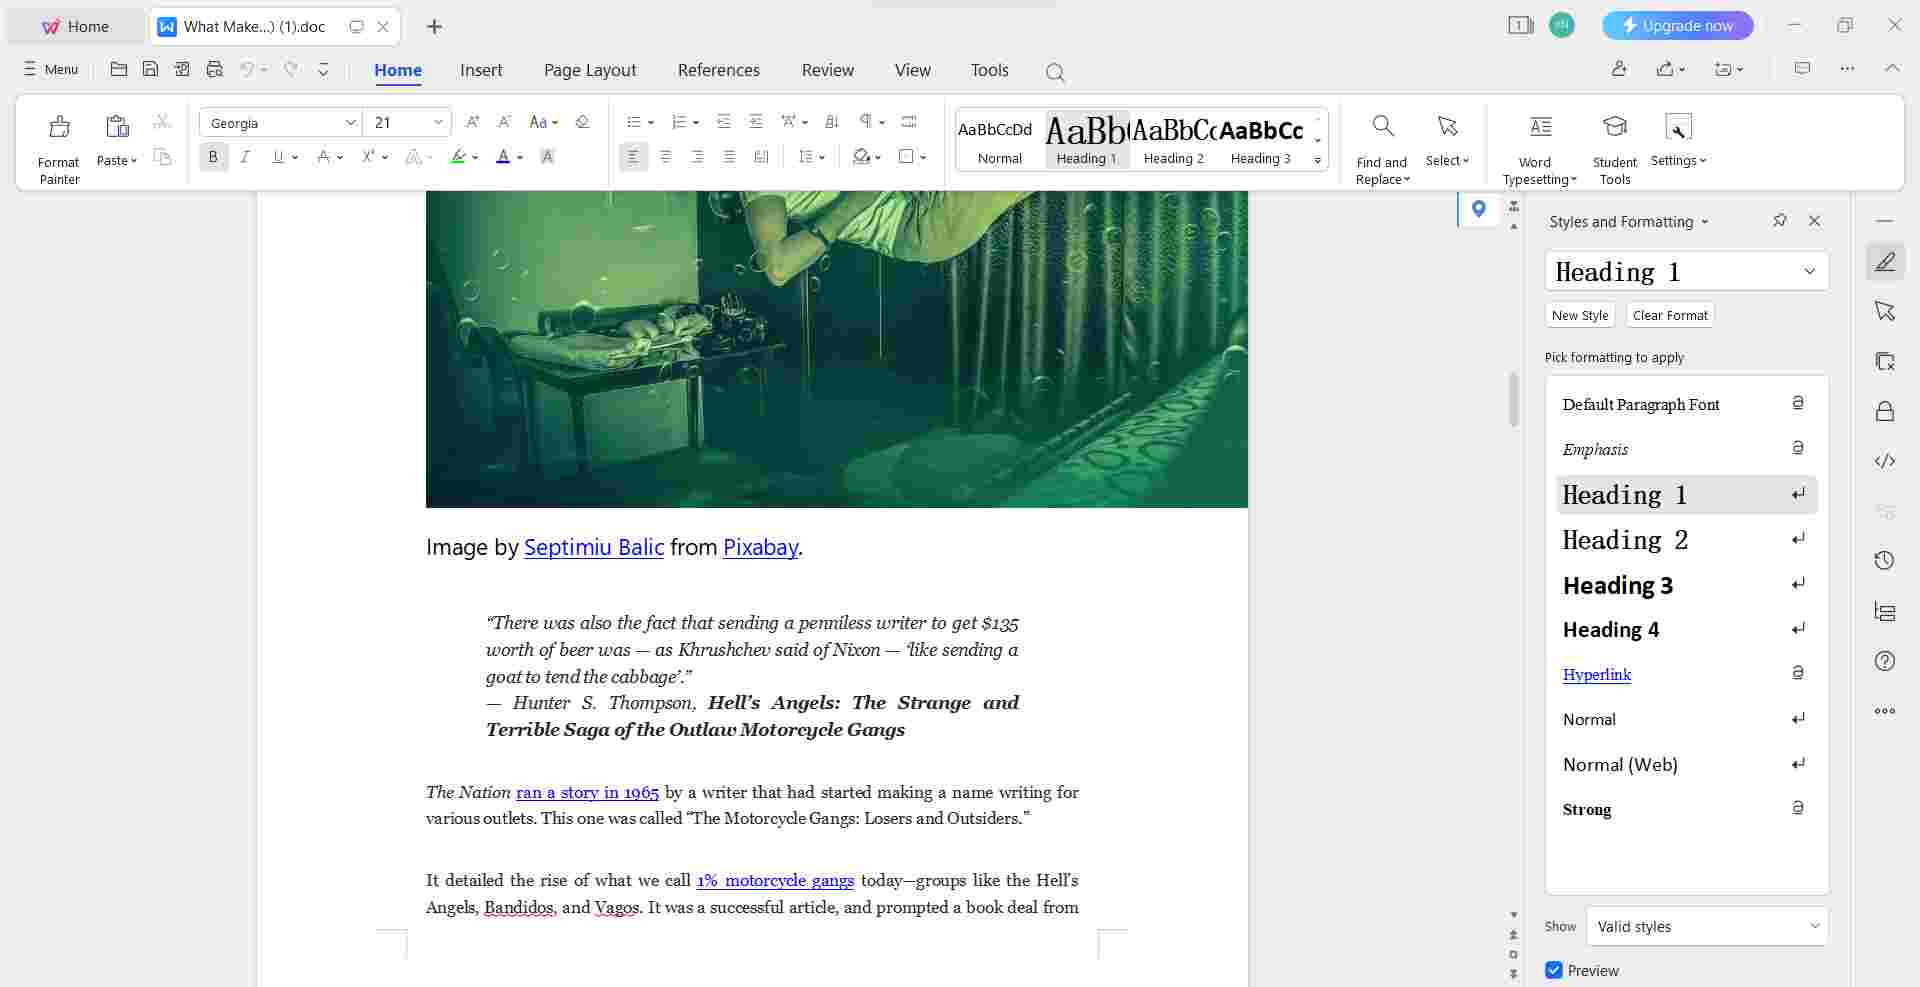Click the New Style button
The width and height of the screenshot is (1920, 987).
click(1580, 315)
